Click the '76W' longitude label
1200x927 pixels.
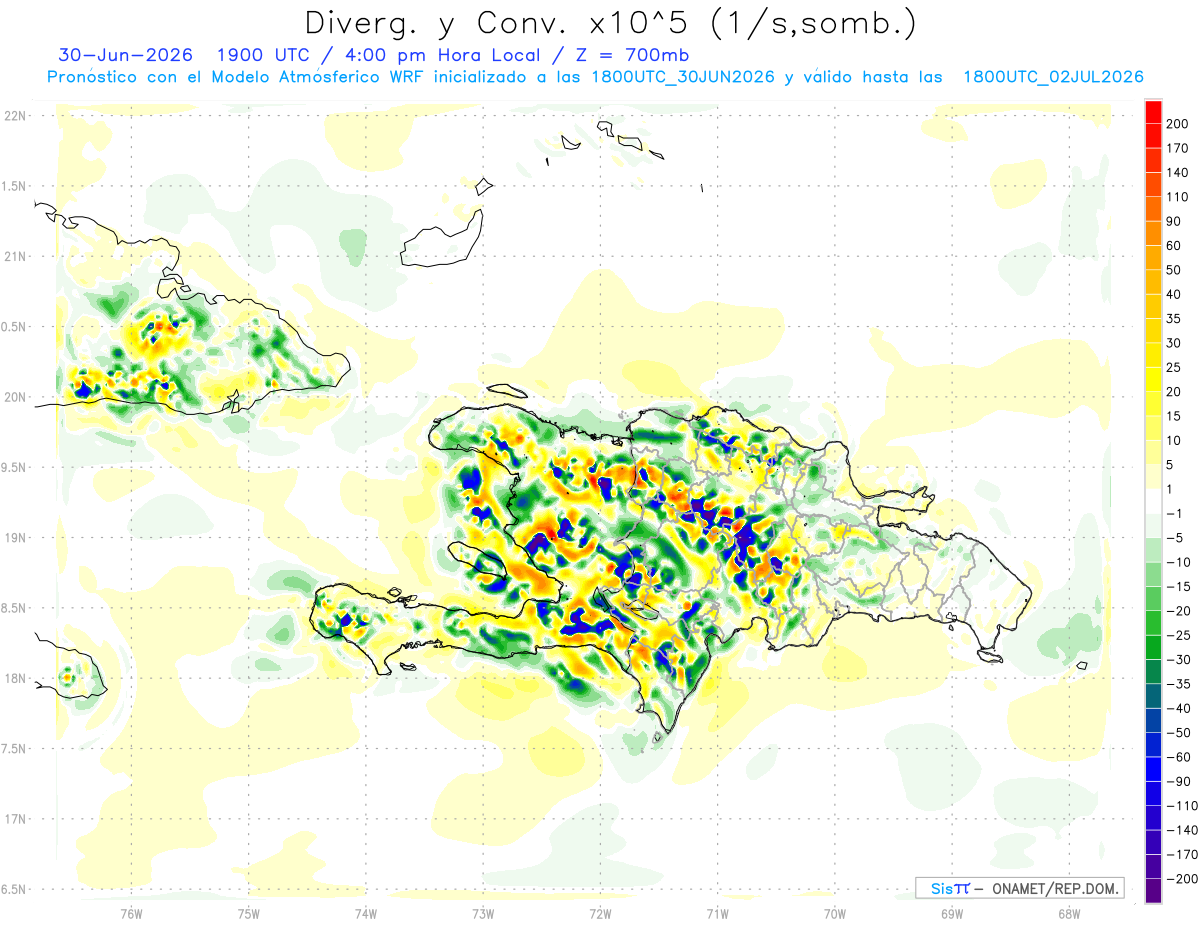pyautogui.click(x=132, y=912)
